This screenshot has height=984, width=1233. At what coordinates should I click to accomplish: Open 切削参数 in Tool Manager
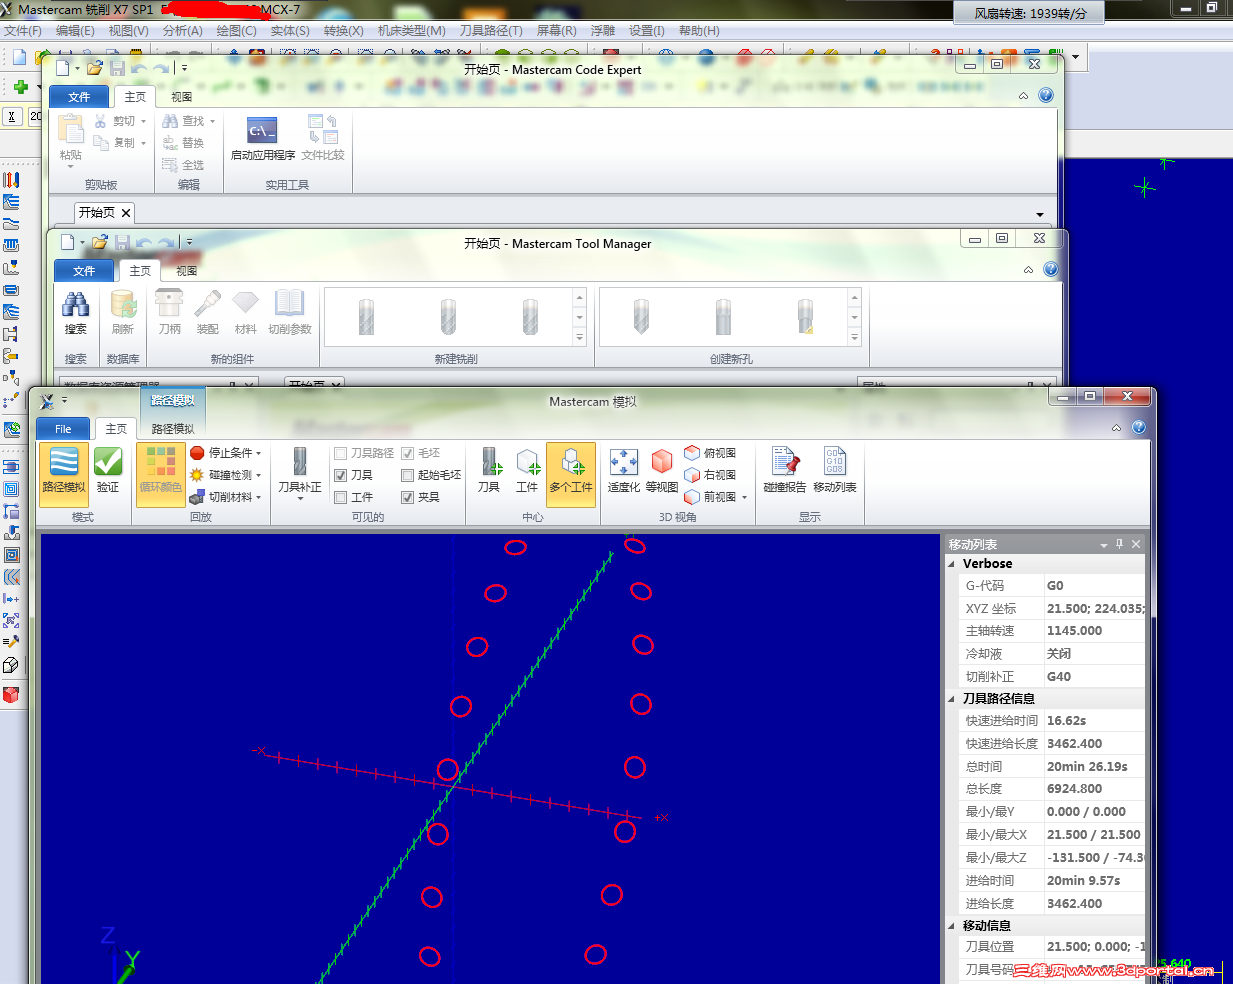point(290,312)
